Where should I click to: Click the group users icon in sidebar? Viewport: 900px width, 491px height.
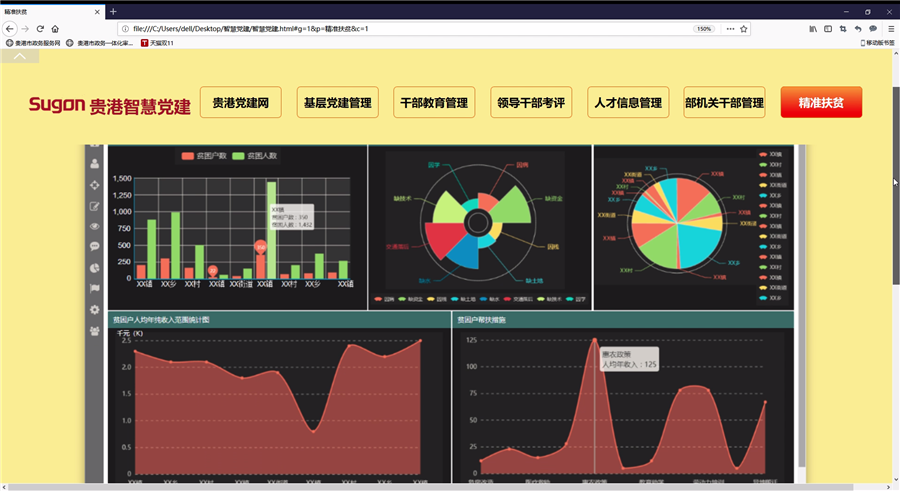pos(95,331)
